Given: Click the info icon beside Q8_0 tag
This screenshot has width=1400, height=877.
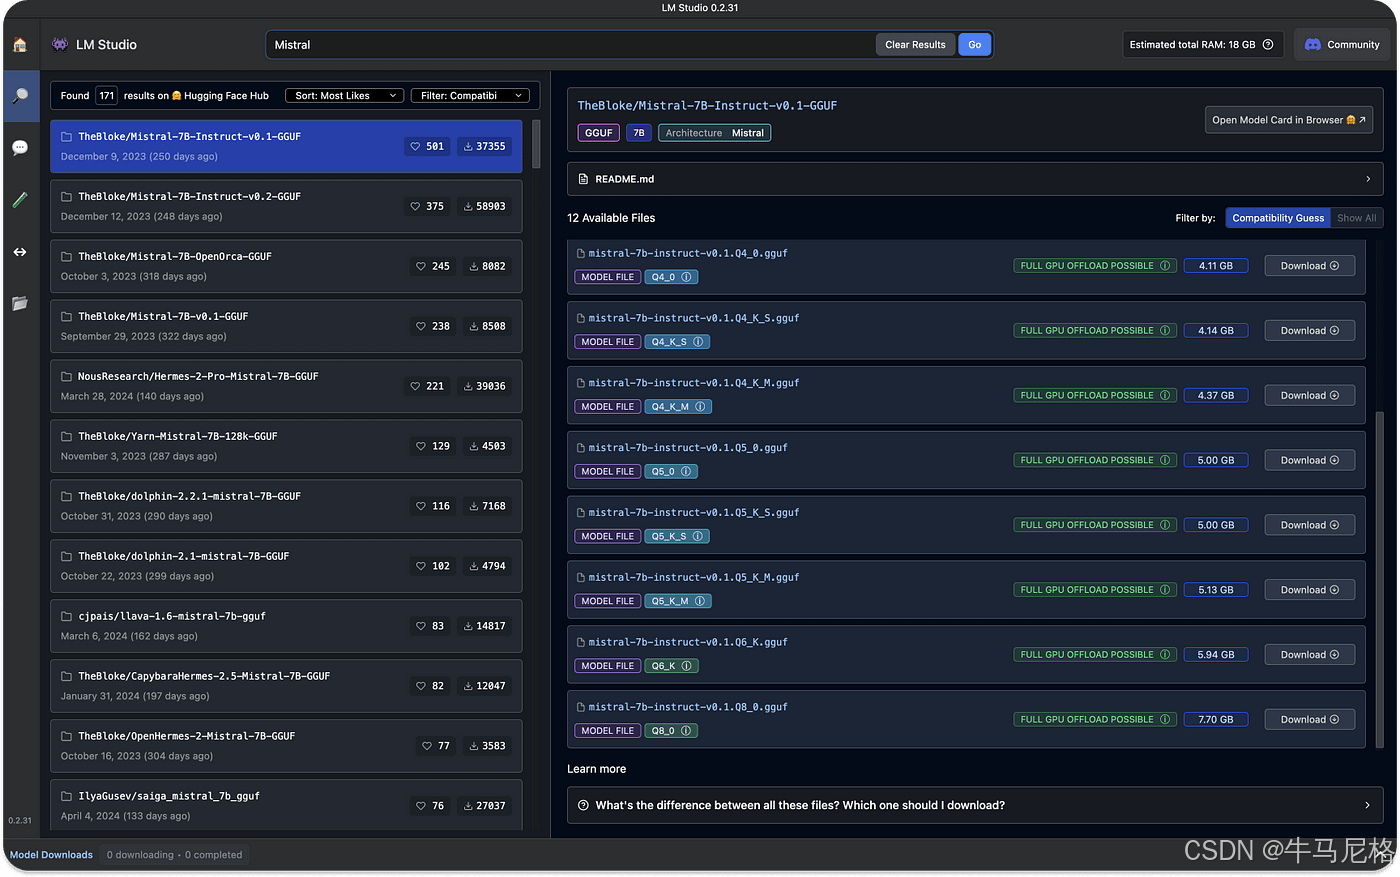Looking at the screenshot, I should pos(686,731).
